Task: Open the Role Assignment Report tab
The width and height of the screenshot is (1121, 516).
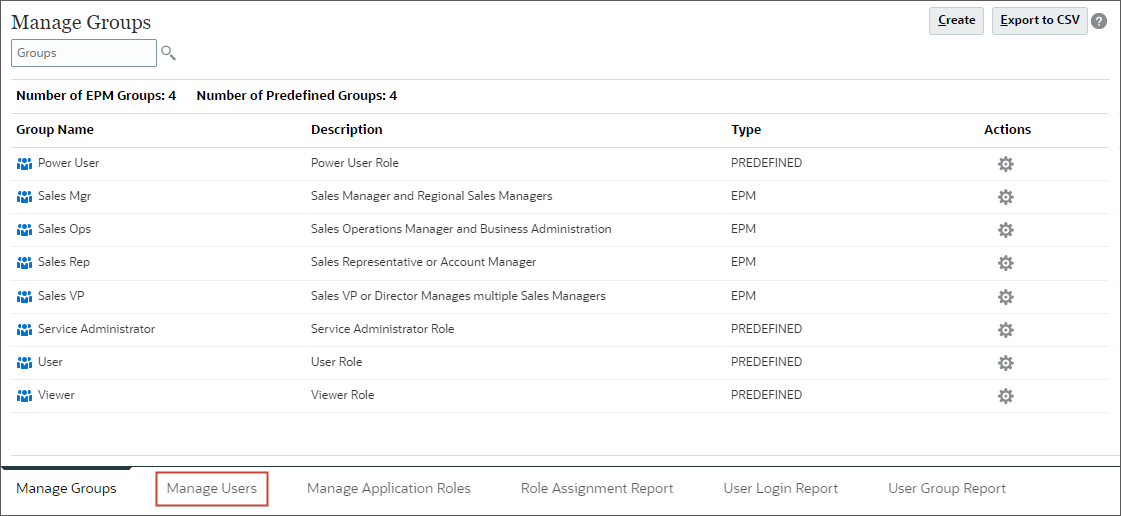Action: pyautogui.click(x=597, y=489)
